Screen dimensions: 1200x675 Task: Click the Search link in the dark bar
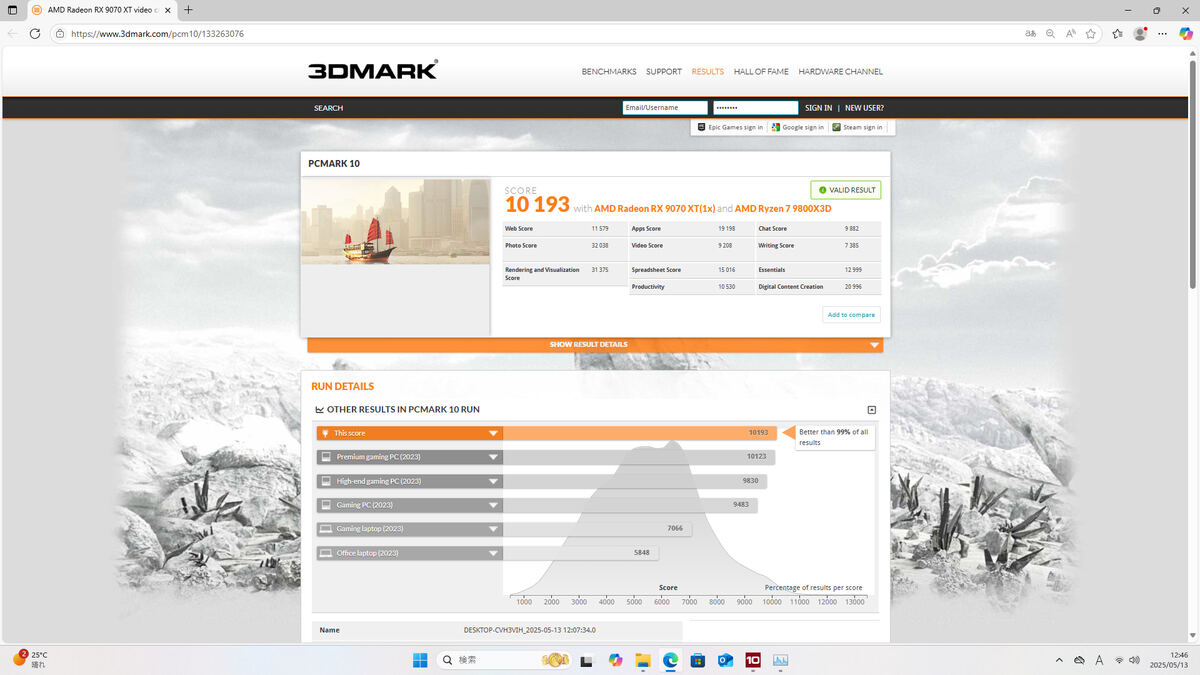[328, 108]
